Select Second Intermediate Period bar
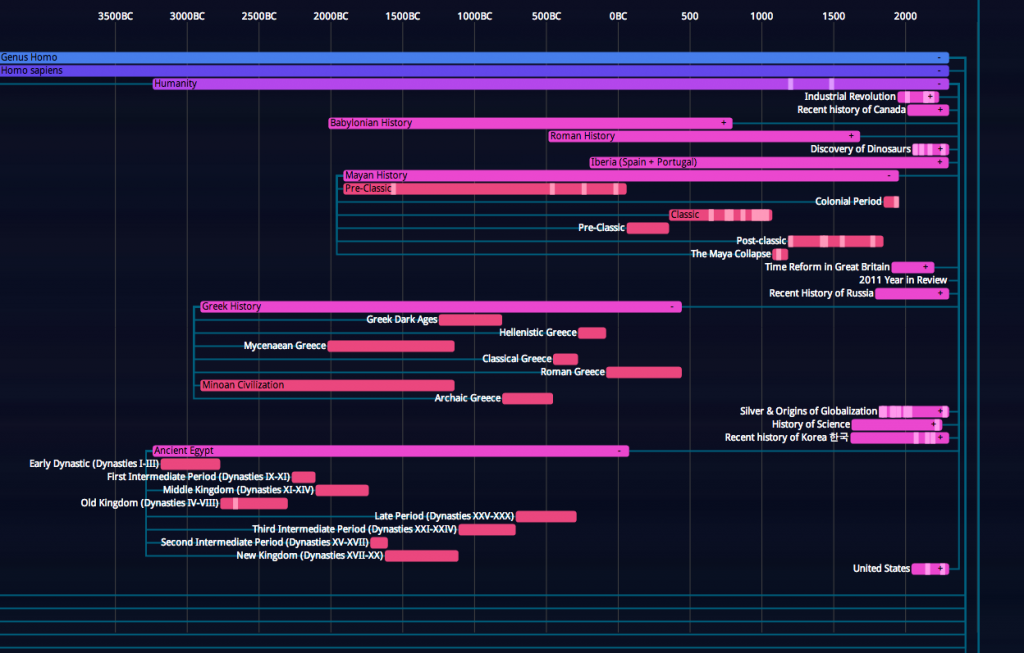Screen dimensions: 1024x653 pos(379,543)
